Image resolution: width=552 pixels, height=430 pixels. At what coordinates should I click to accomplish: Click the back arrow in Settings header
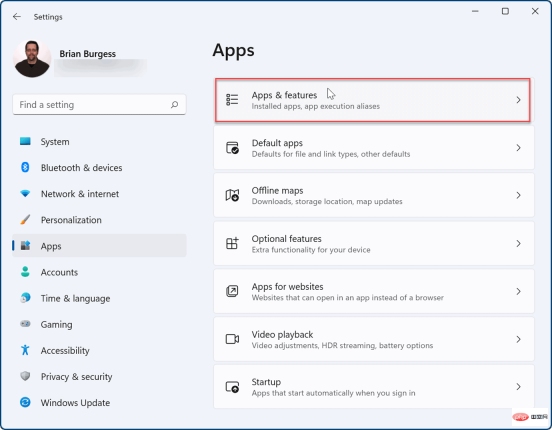click(17, 17)
